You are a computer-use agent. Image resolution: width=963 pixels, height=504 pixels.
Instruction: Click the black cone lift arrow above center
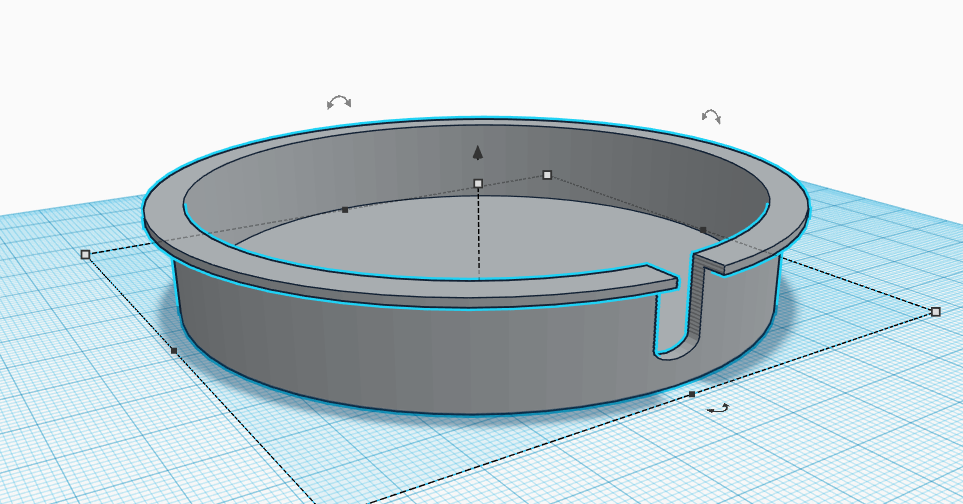478,152
